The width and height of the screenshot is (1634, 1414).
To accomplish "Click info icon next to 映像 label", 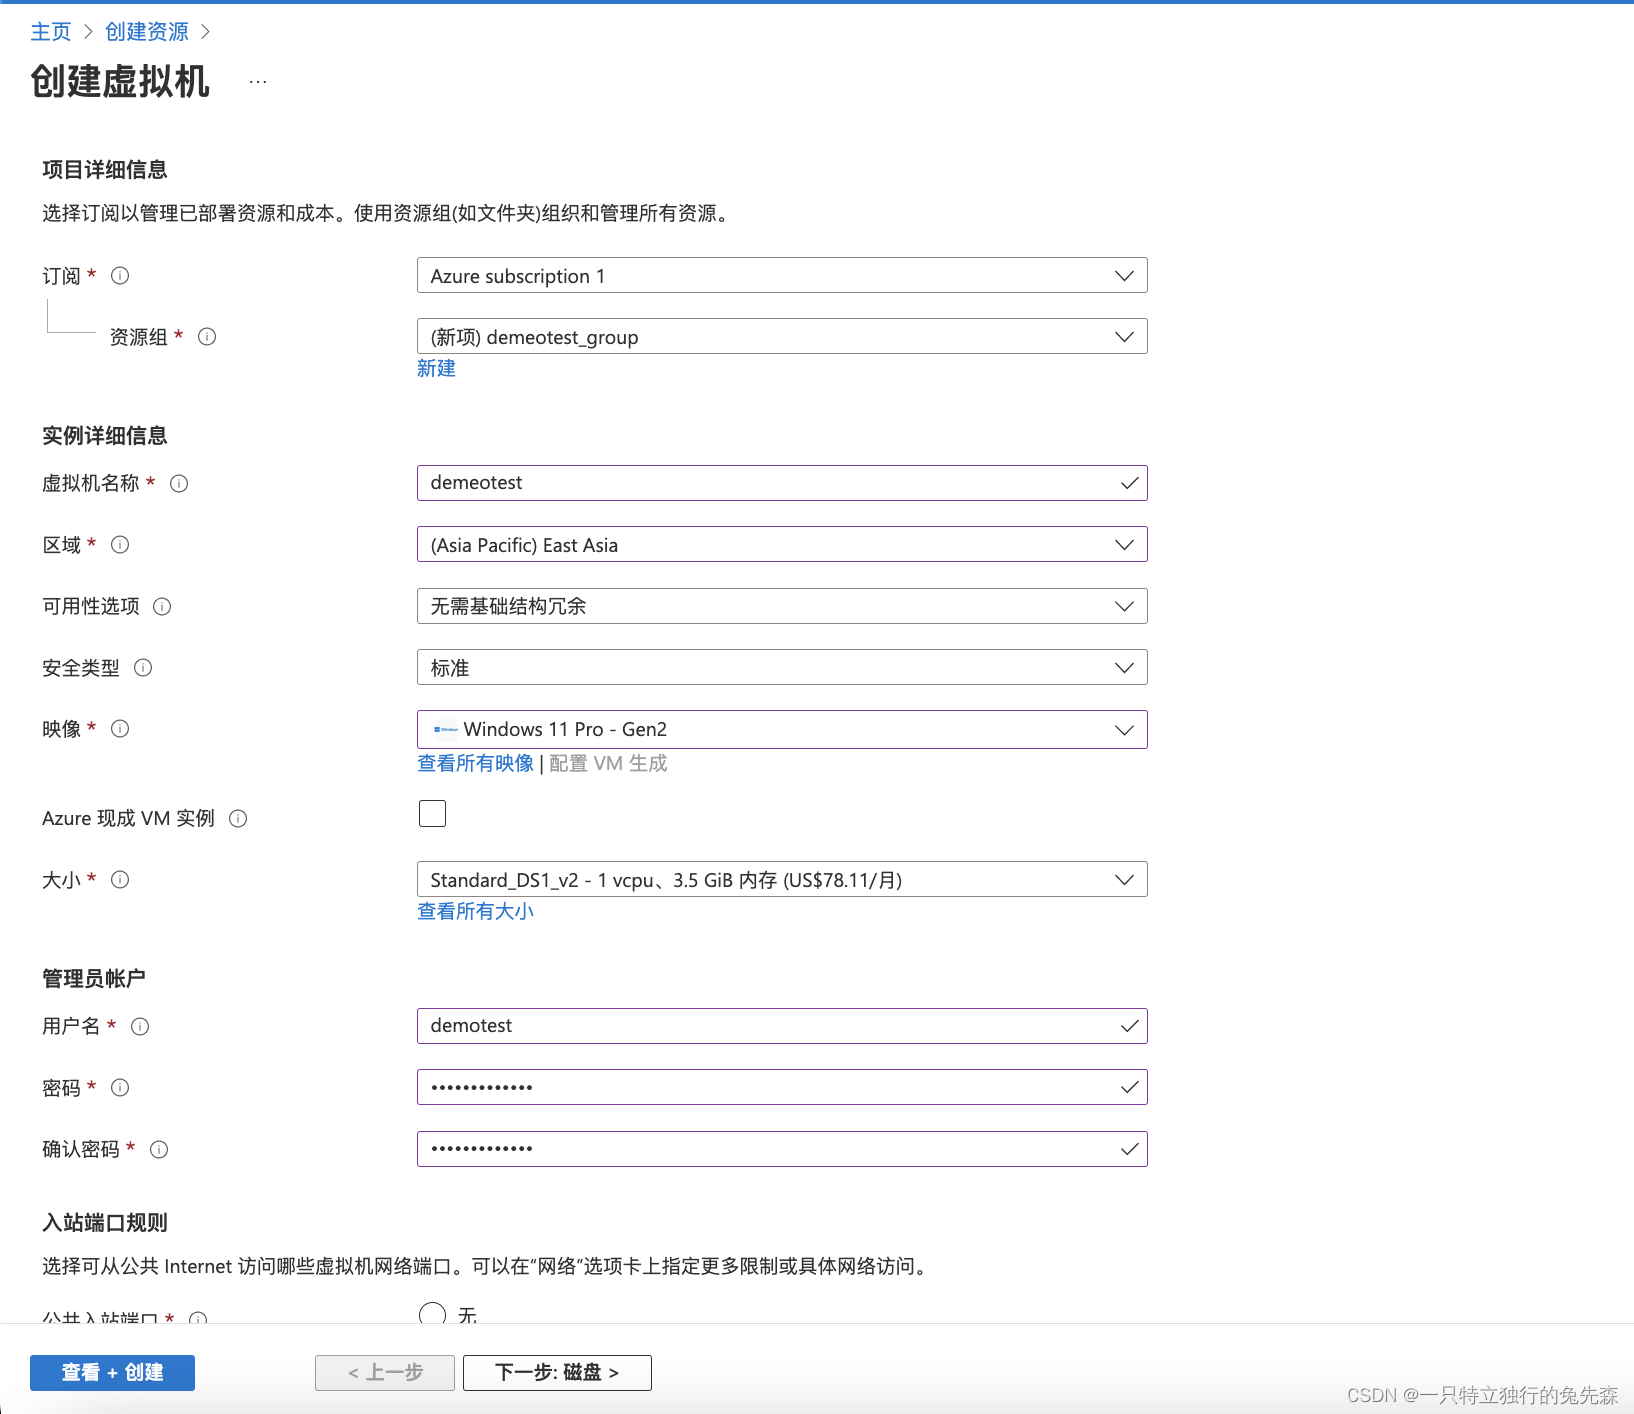I will tap(120, 729).
